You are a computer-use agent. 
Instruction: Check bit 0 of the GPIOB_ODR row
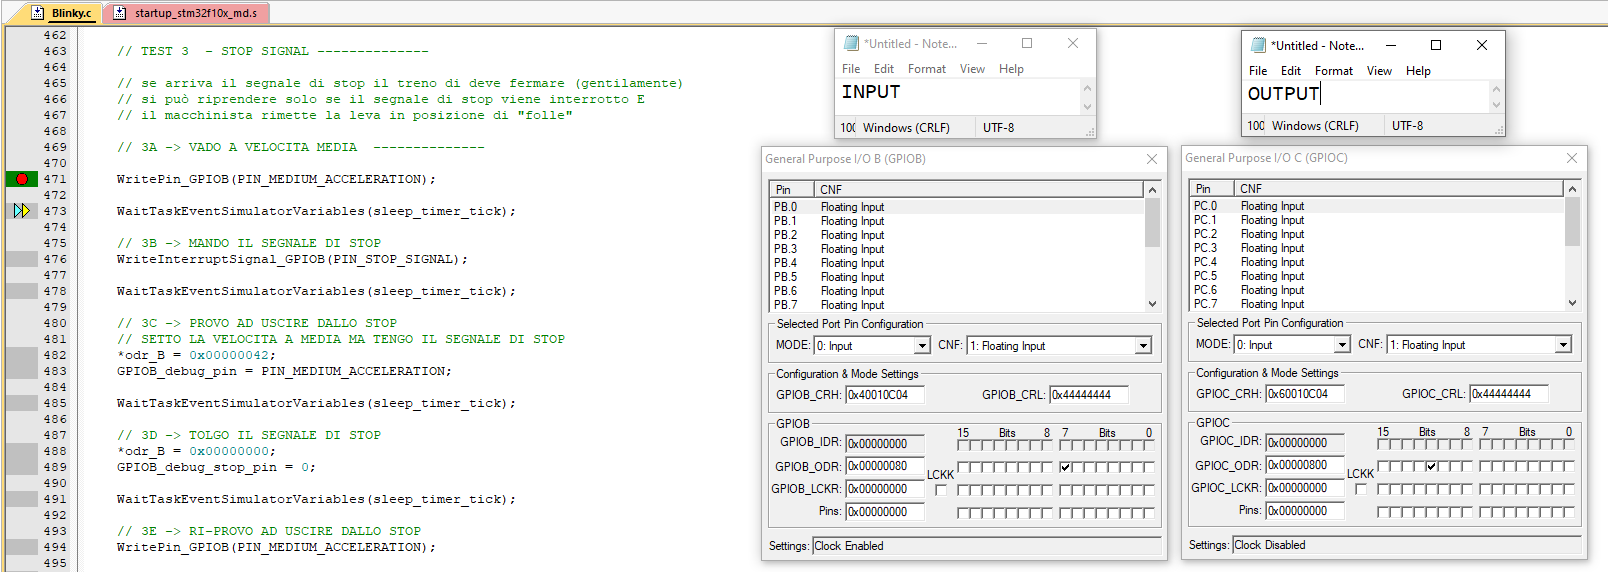[x=1149, y=467]
